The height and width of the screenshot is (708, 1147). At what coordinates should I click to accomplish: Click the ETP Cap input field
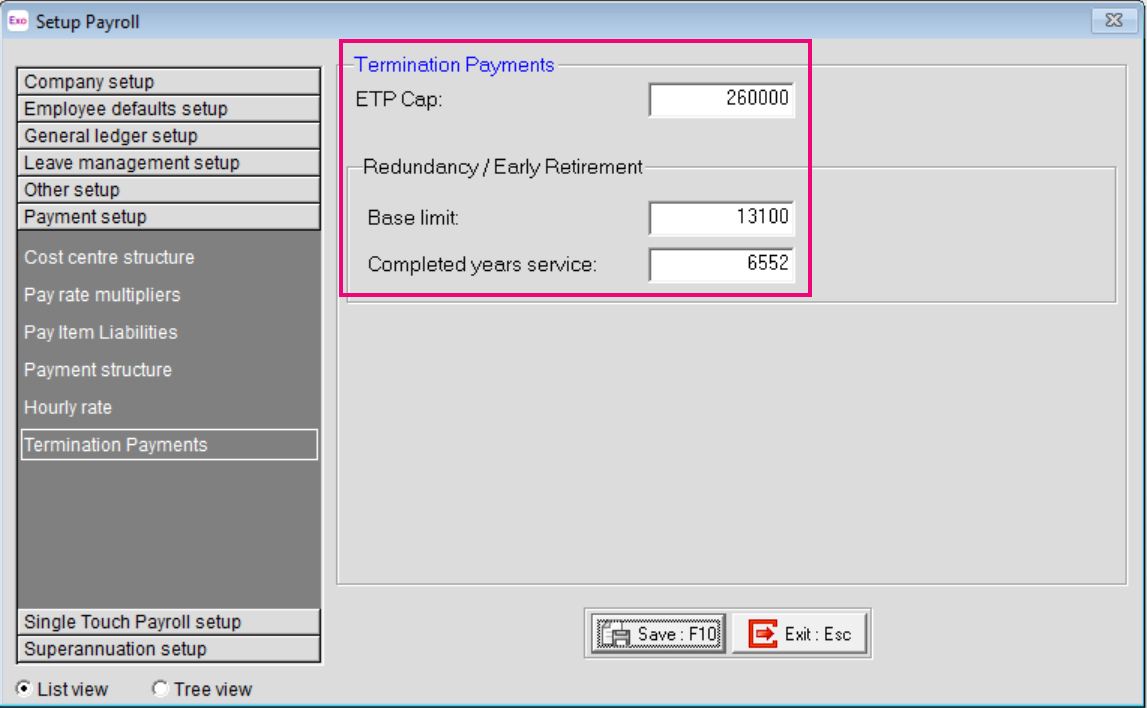tap(721, 99)
